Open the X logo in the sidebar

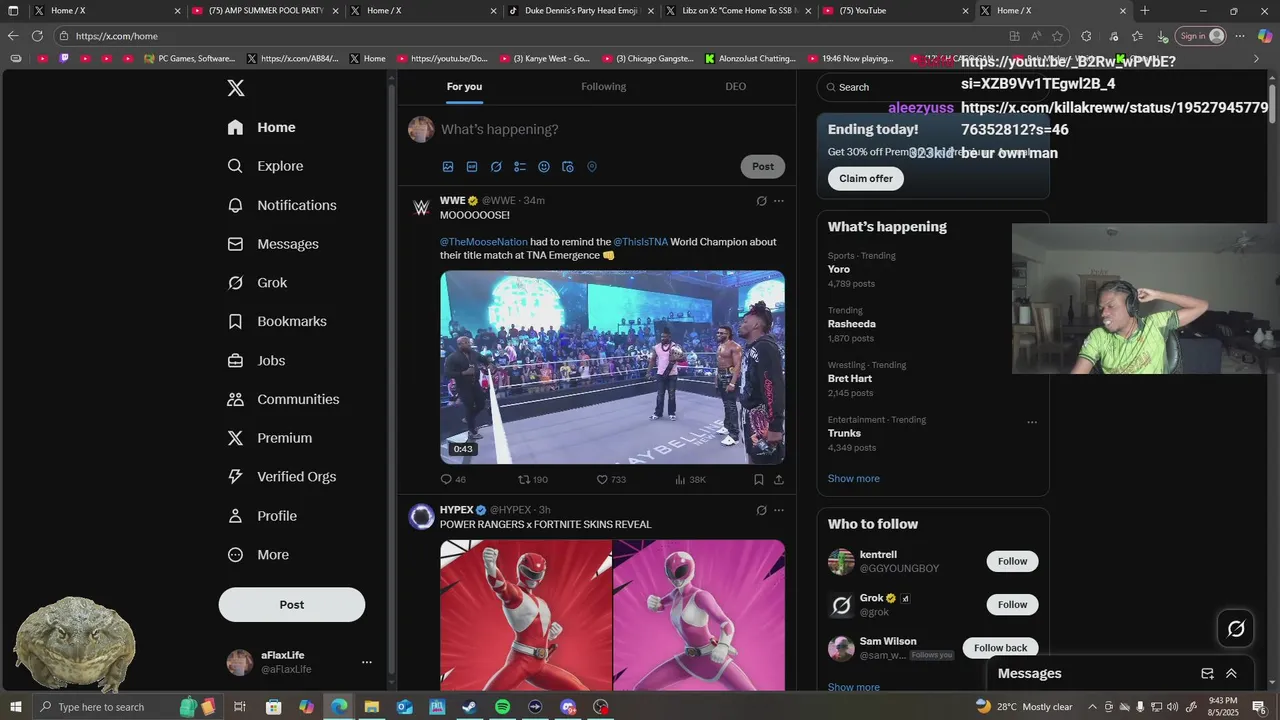(x=236, y=88)
